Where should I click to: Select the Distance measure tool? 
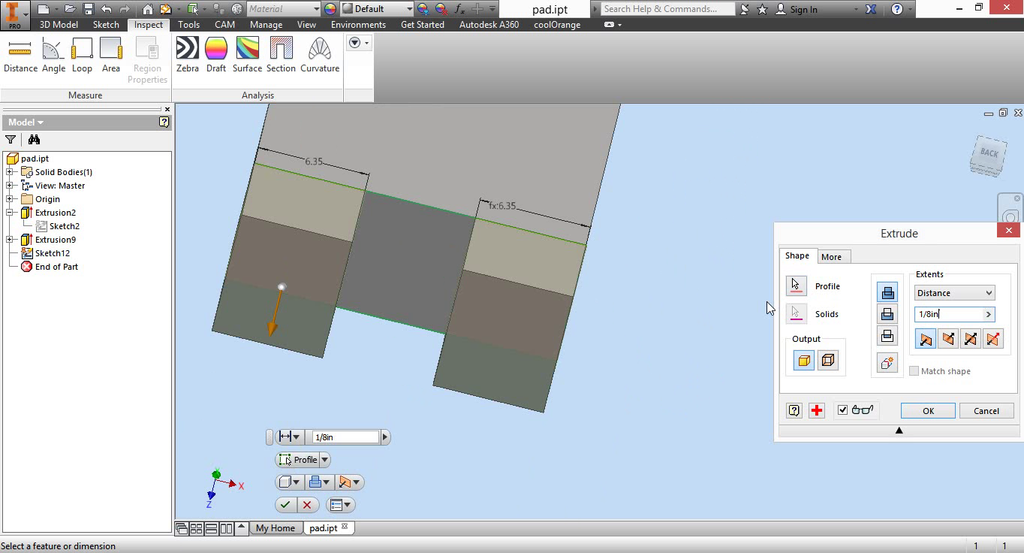click(20, 55)
